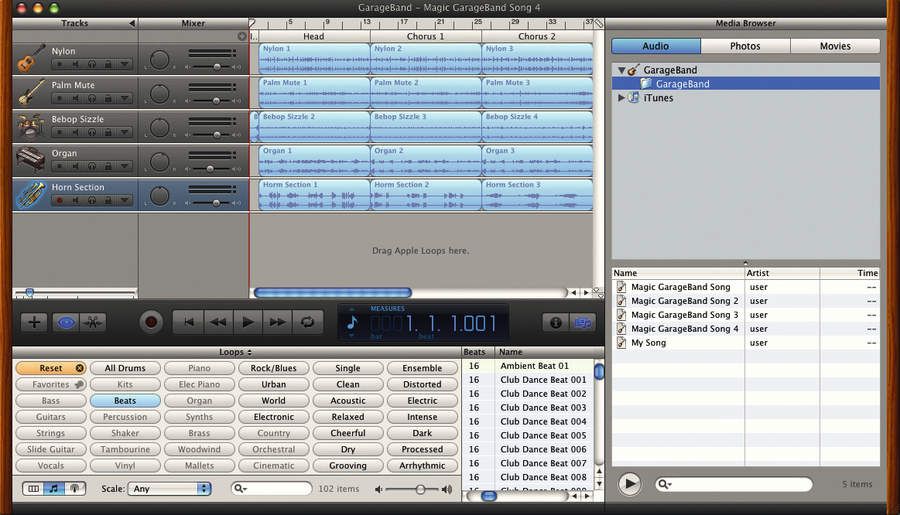Switch to the Audio tab in Media Browser
The height and width of the screenshot is (515, 900).
pos(656,46)
